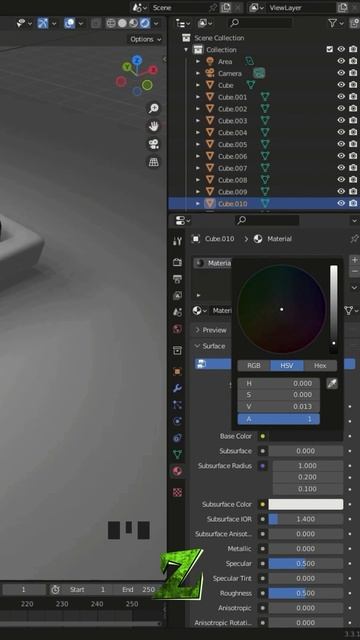Click the Properties search field
The image size is (360, 640).
tap(267, 221)
